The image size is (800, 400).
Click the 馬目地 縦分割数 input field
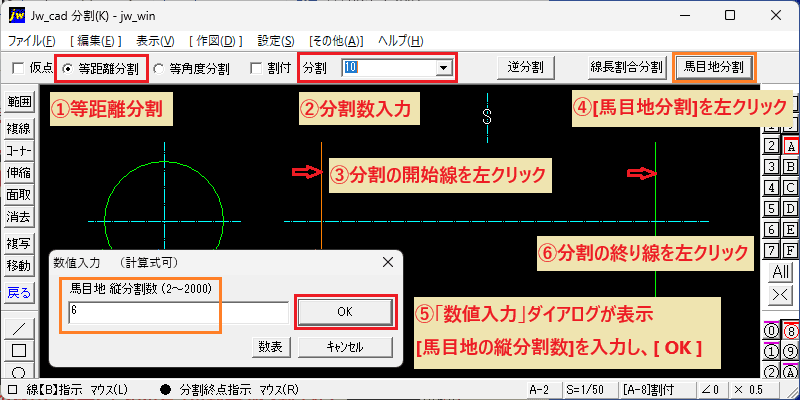pyautogui.click(x=179, y=312)
